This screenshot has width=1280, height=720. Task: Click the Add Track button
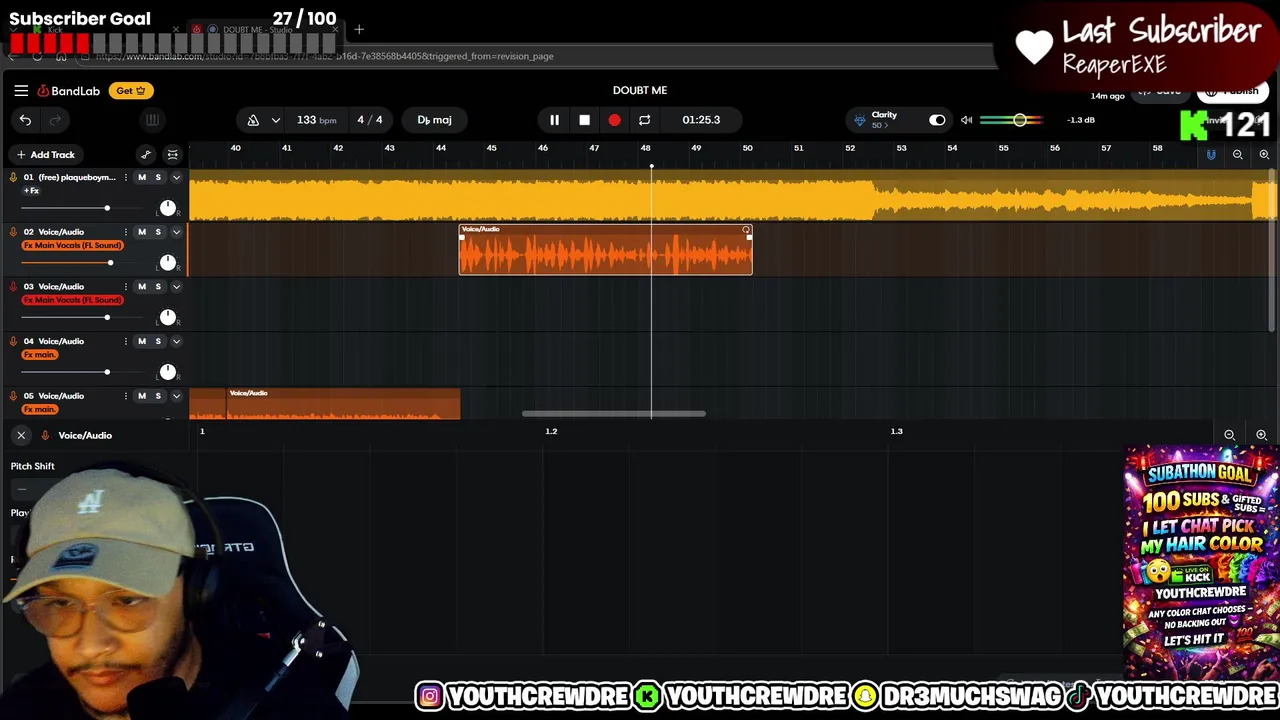click(x=45, y=155)
